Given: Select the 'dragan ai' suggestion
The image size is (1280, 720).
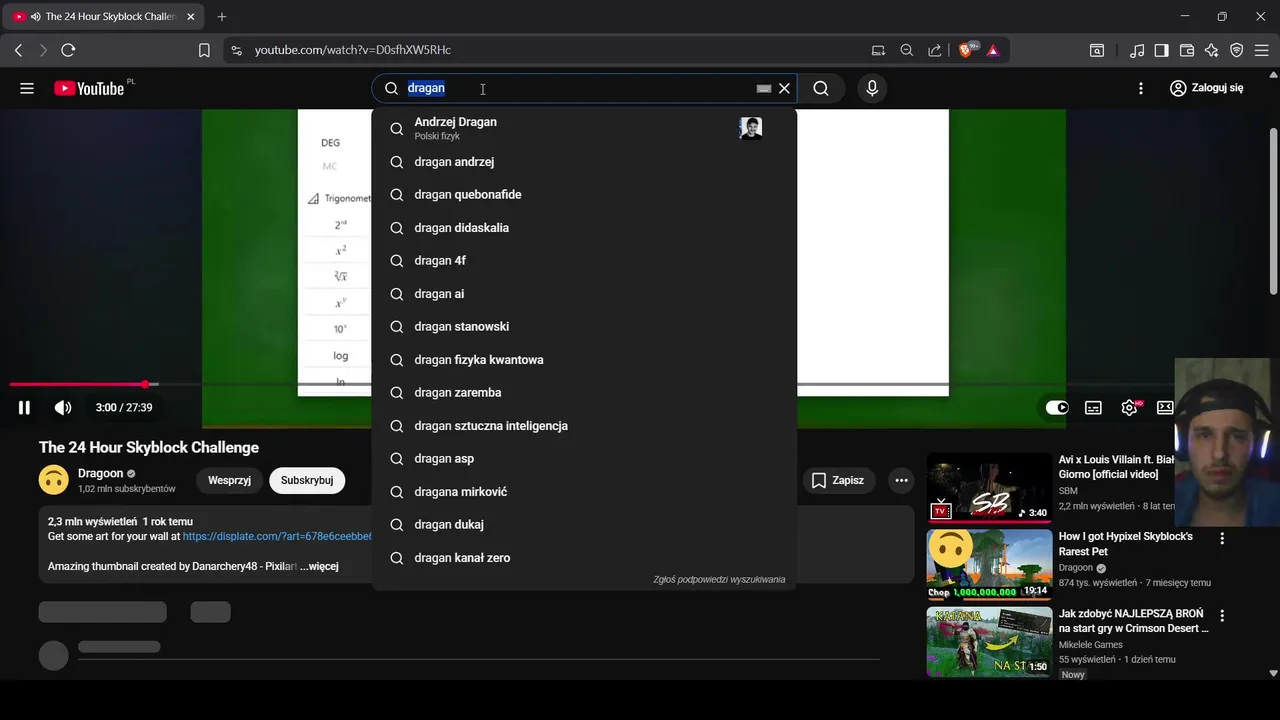Looking at the screenshot, I should pos(584,294).
